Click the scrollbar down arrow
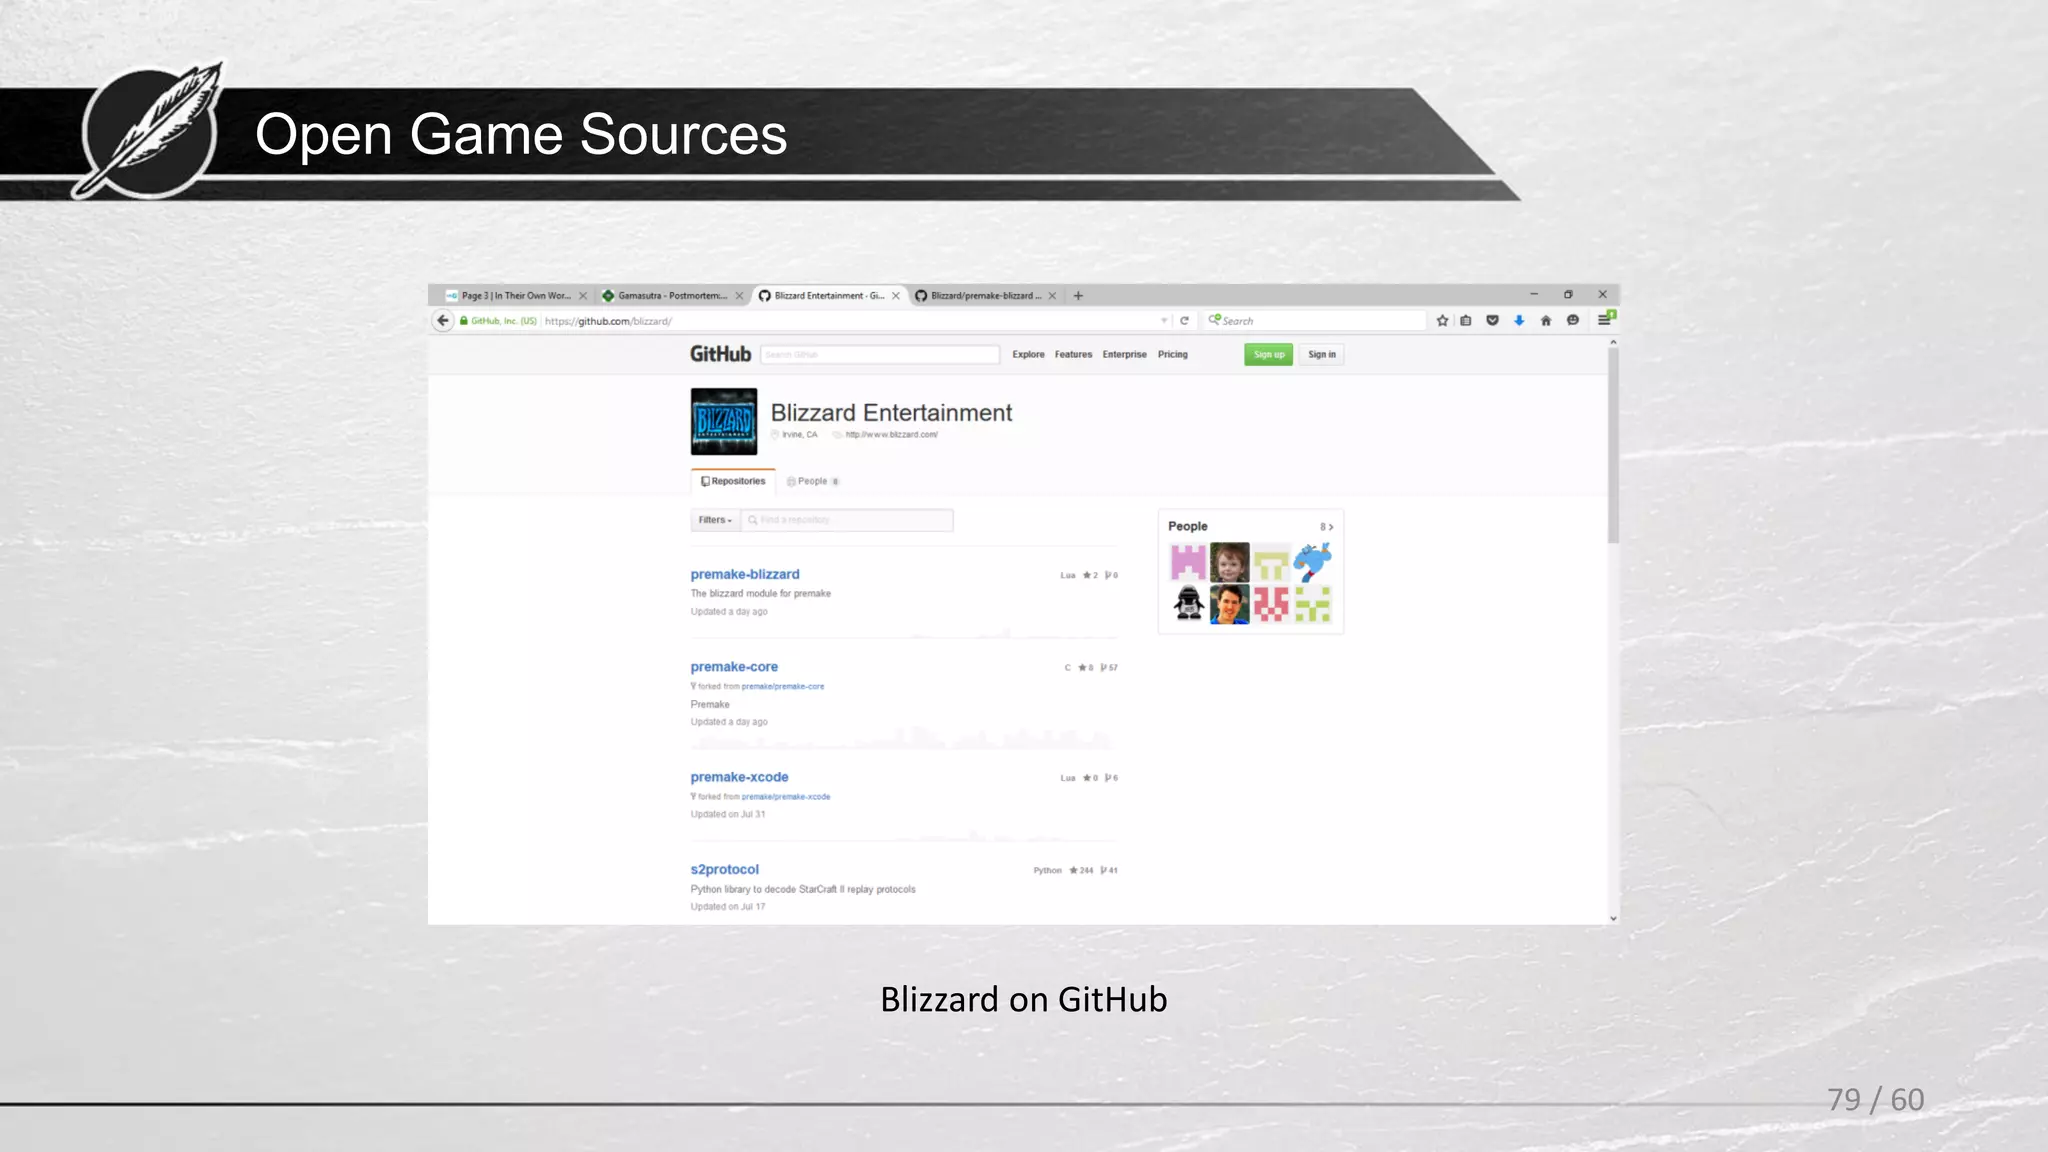 (x=1613, y=918)
